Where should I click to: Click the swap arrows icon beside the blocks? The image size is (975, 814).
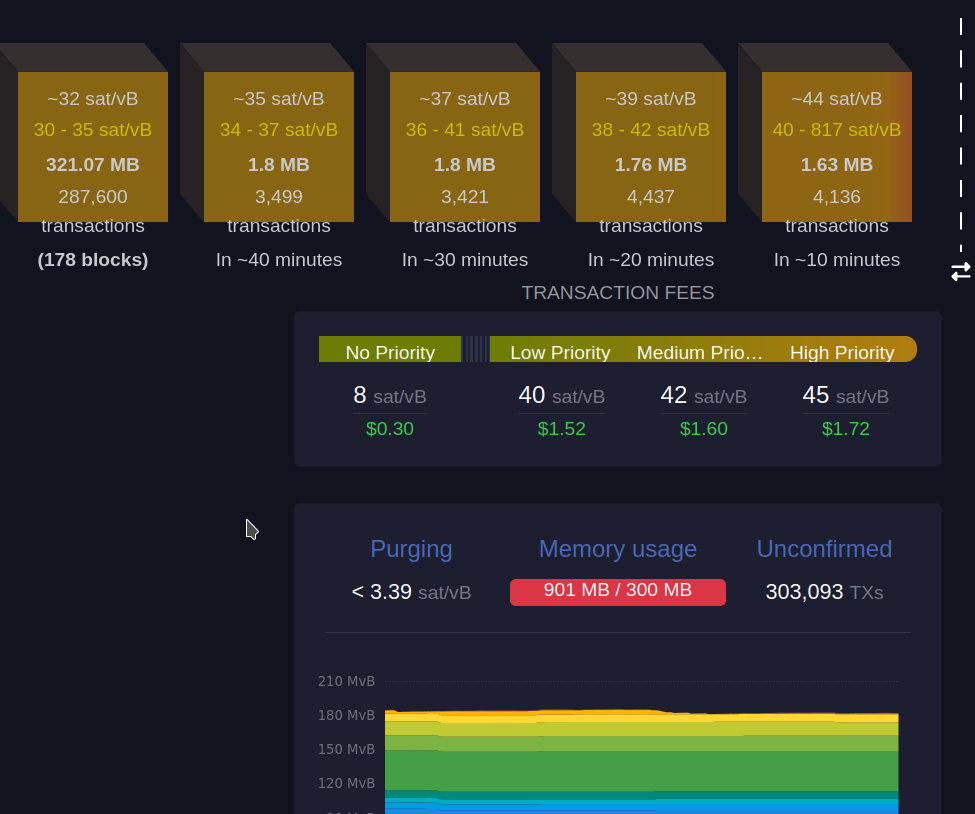(x=960, y=271)
